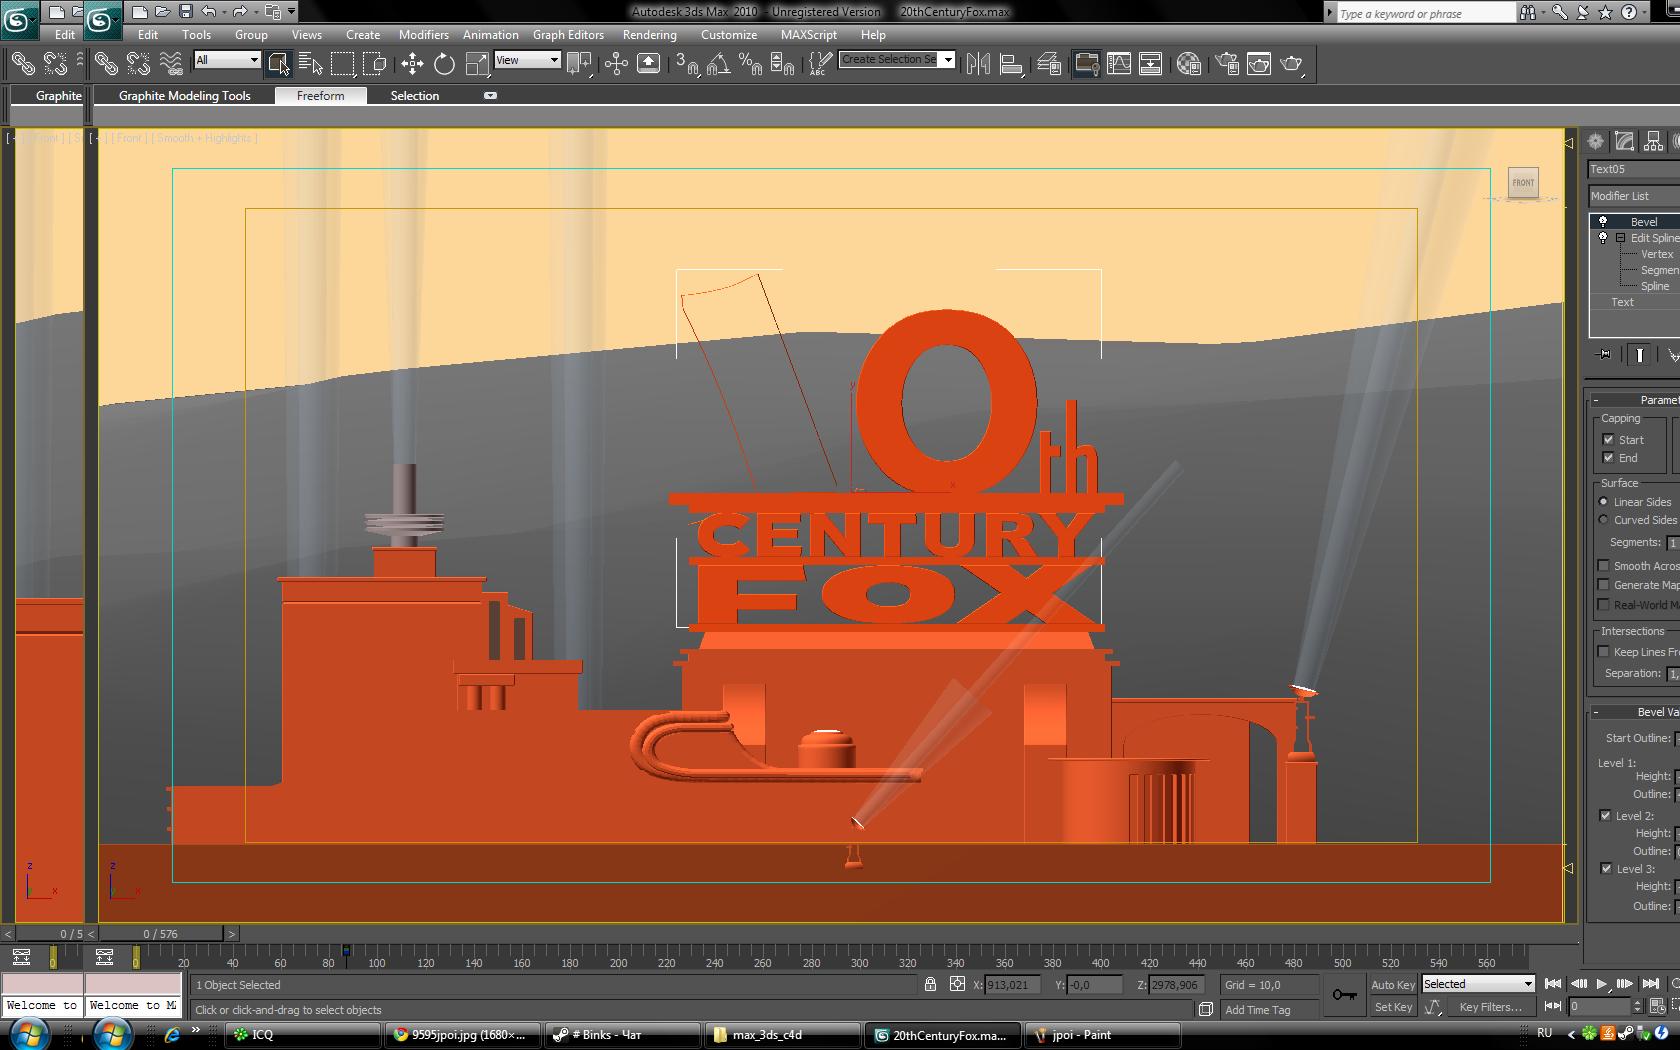Switch to the Freeform ribbon tab
This screenshot has width=1680, height=1050.
tap(320, 96)
